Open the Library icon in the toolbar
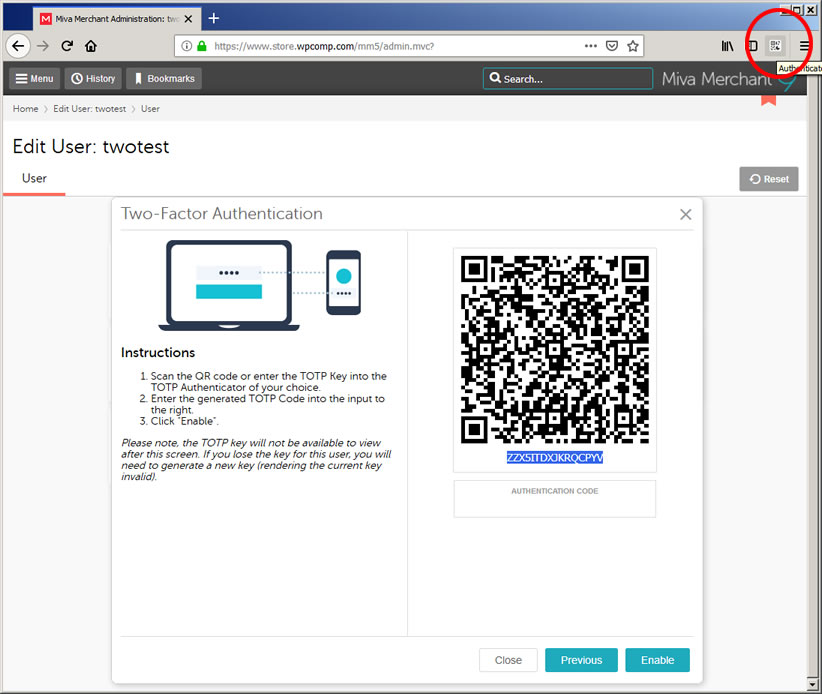 point(727,46)
